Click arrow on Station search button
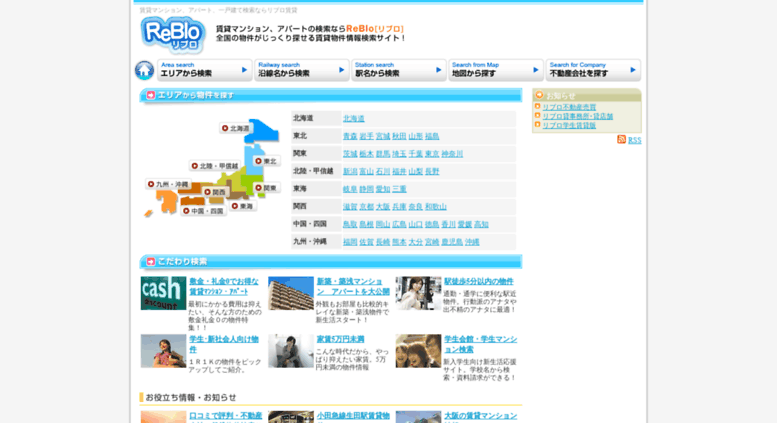This screenshot has height=423, width=777. 439,70
